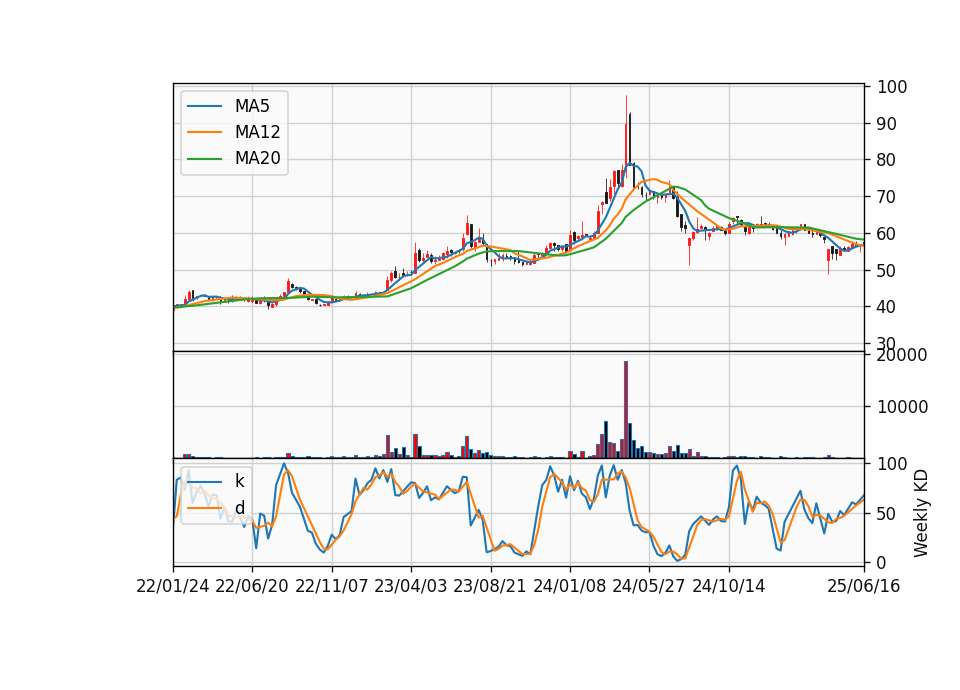Click the tallest volume bar near 20000
This screenshot has width=960, height=690.
tap(626, 410)
